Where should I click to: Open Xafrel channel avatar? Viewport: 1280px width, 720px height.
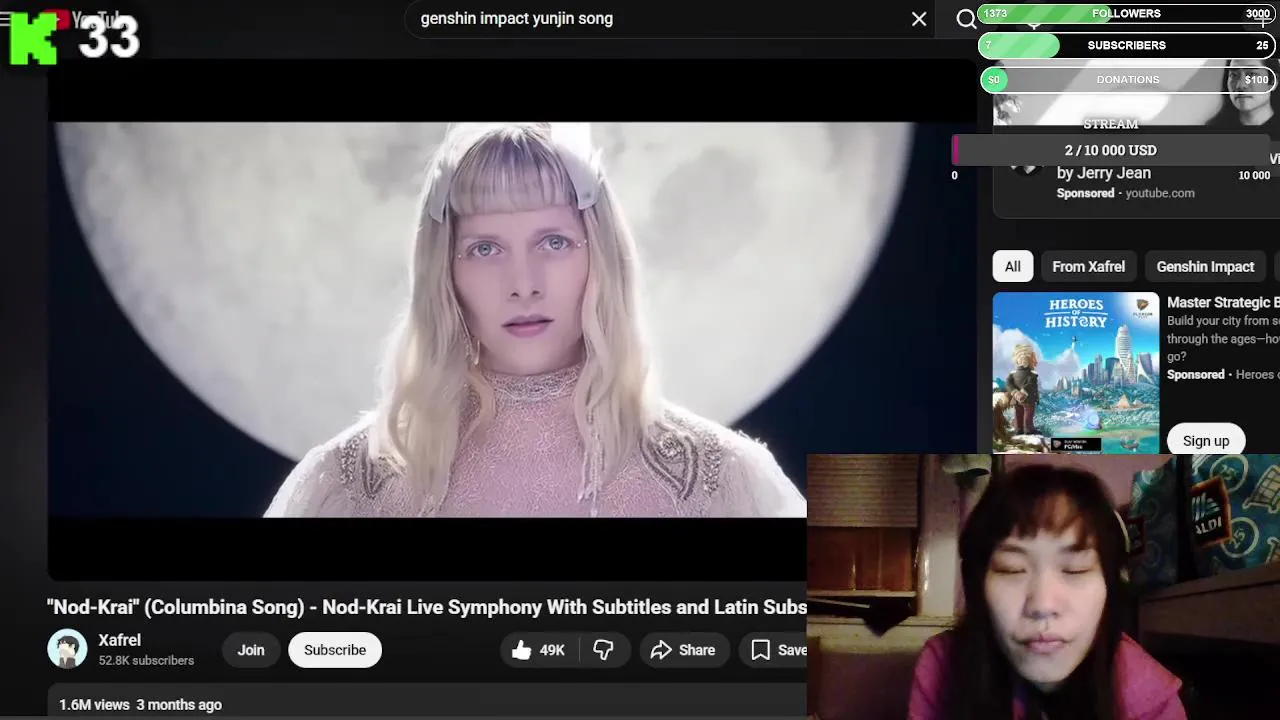pos(67,649)
